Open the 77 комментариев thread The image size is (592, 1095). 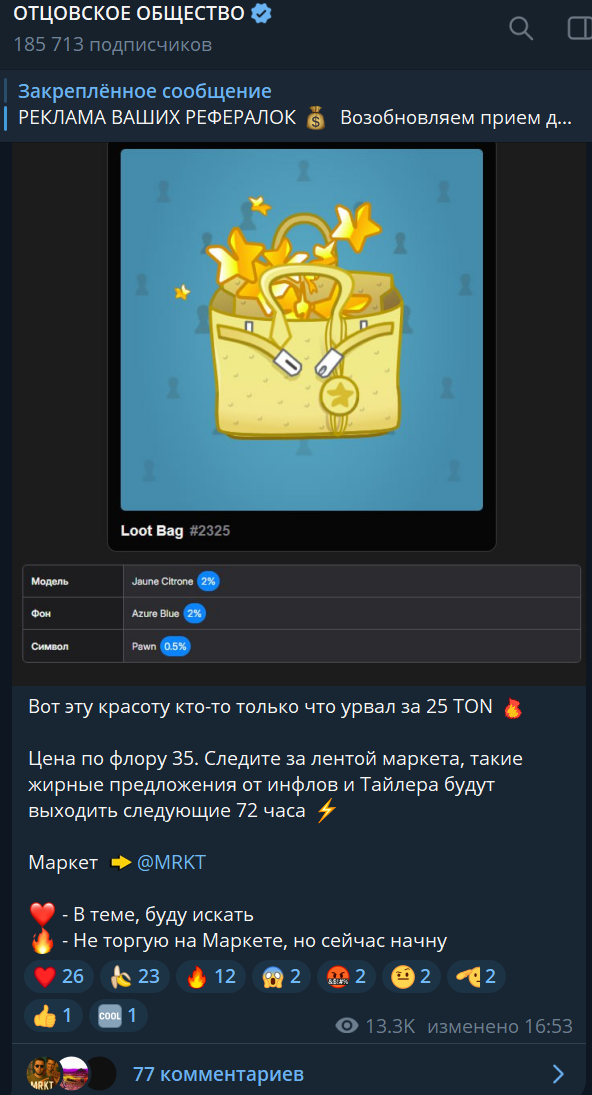(219, 1073)
